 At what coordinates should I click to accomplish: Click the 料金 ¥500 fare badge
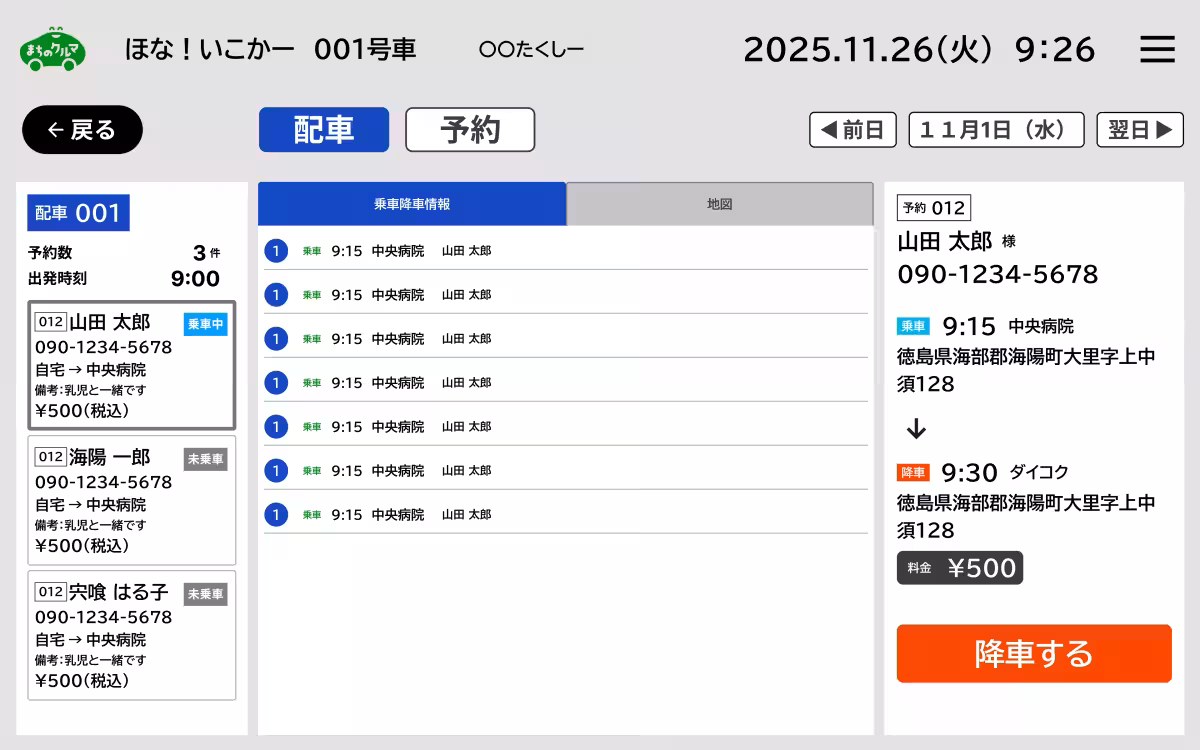pos(959,568)
